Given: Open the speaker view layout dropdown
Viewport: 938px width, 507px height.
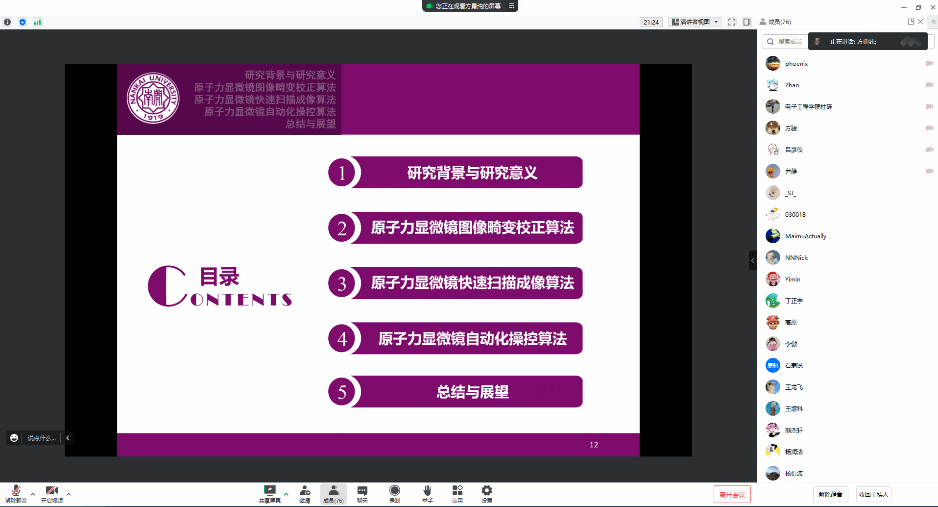Looking at the screenshot, I should coord(694,21).
